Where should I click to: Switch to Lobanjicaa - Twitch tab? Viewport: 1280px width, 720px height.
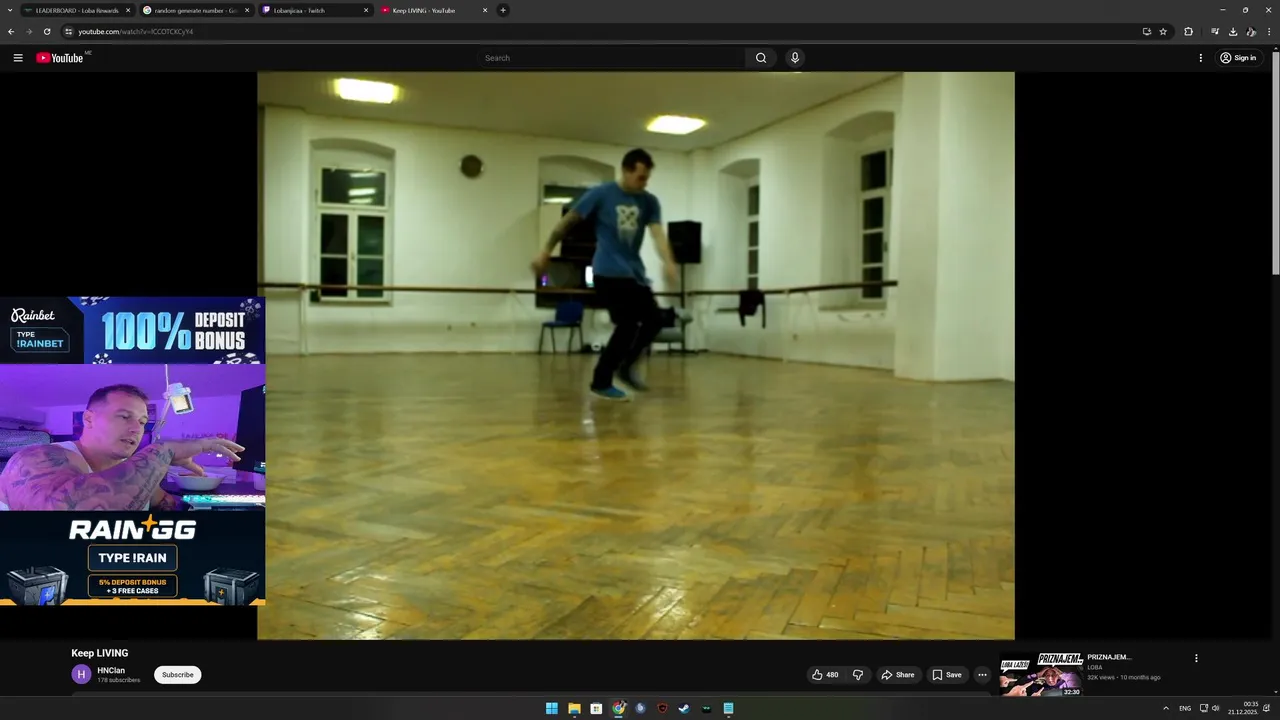click(314, 10)
